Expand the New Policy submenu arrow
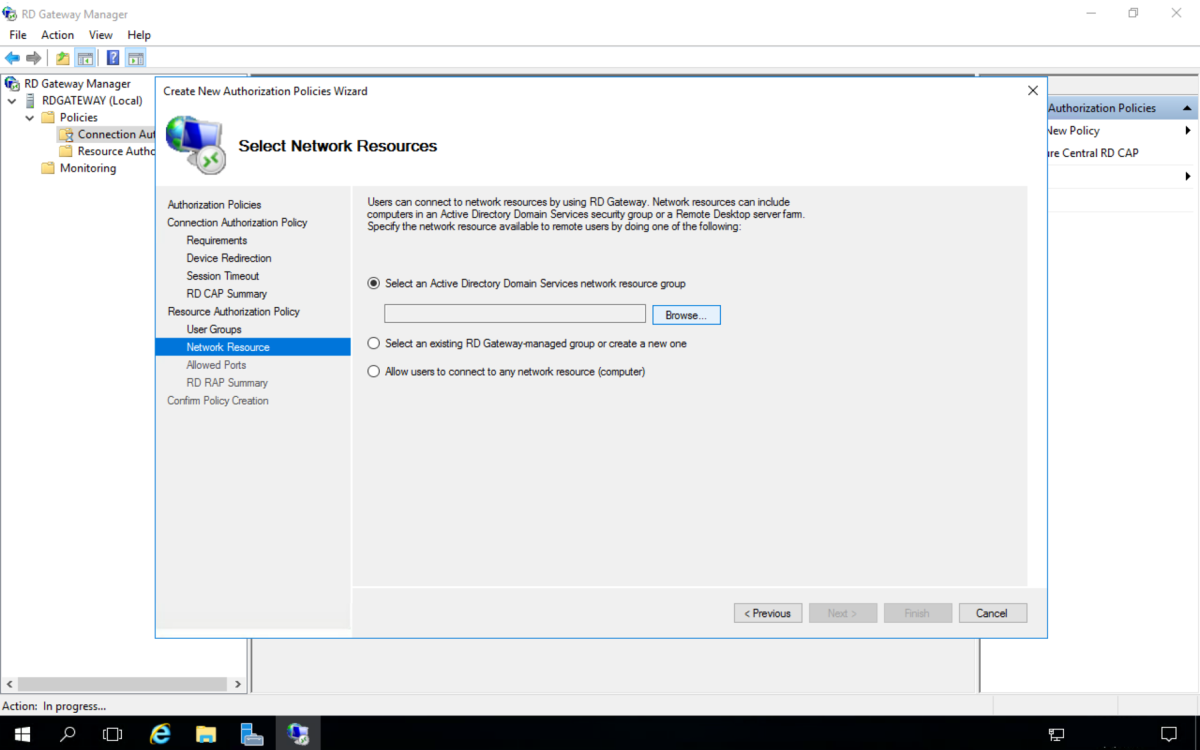 pyautogui.click(x=1188, y=130)
